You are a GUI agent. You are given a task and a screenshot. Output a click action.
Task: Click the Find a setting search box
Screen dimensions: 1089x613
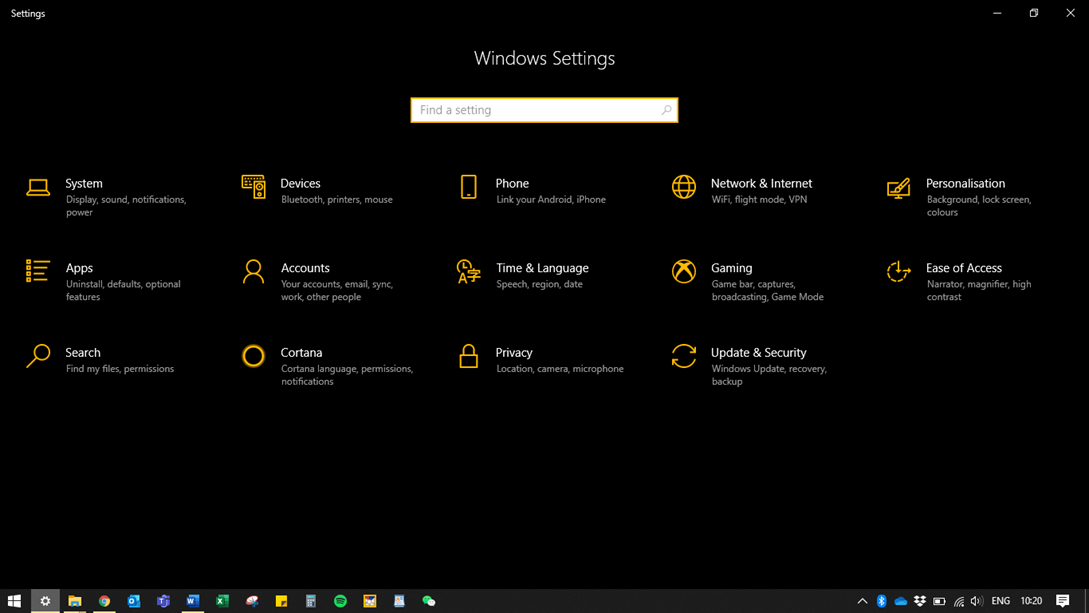click(x=535, y=110)
